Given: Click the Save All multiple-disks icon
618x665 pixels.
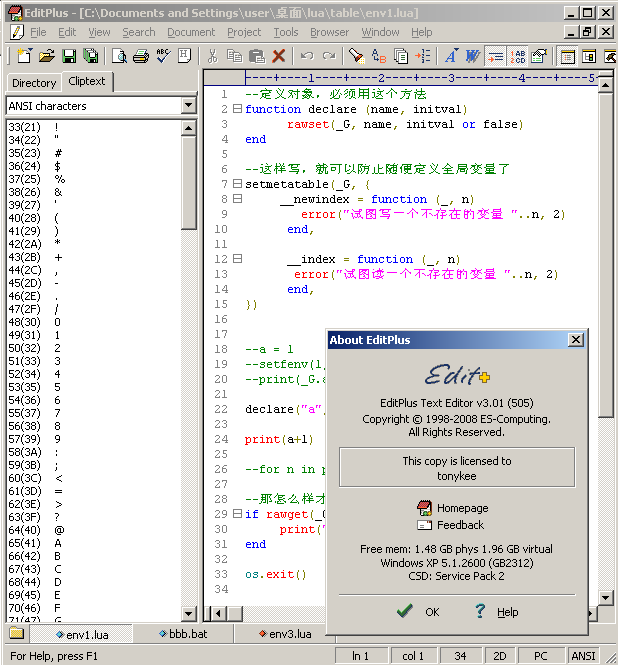Looking at the screenshot, I should [91, 56].
